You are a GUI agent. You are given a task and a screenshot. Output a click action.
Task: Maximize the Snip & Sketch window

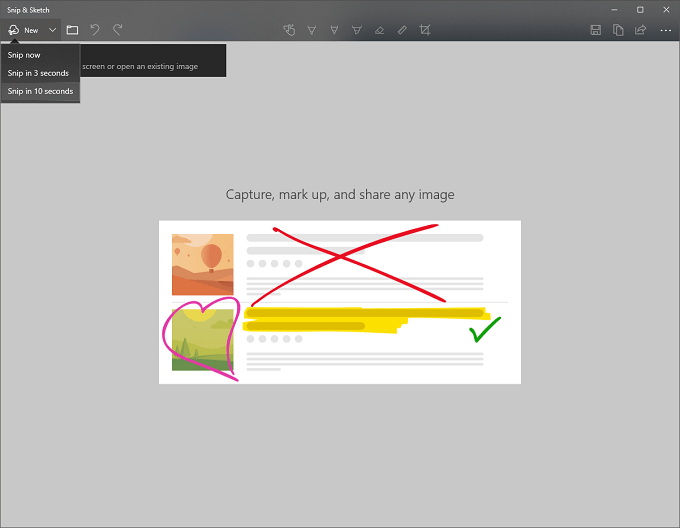640,10
